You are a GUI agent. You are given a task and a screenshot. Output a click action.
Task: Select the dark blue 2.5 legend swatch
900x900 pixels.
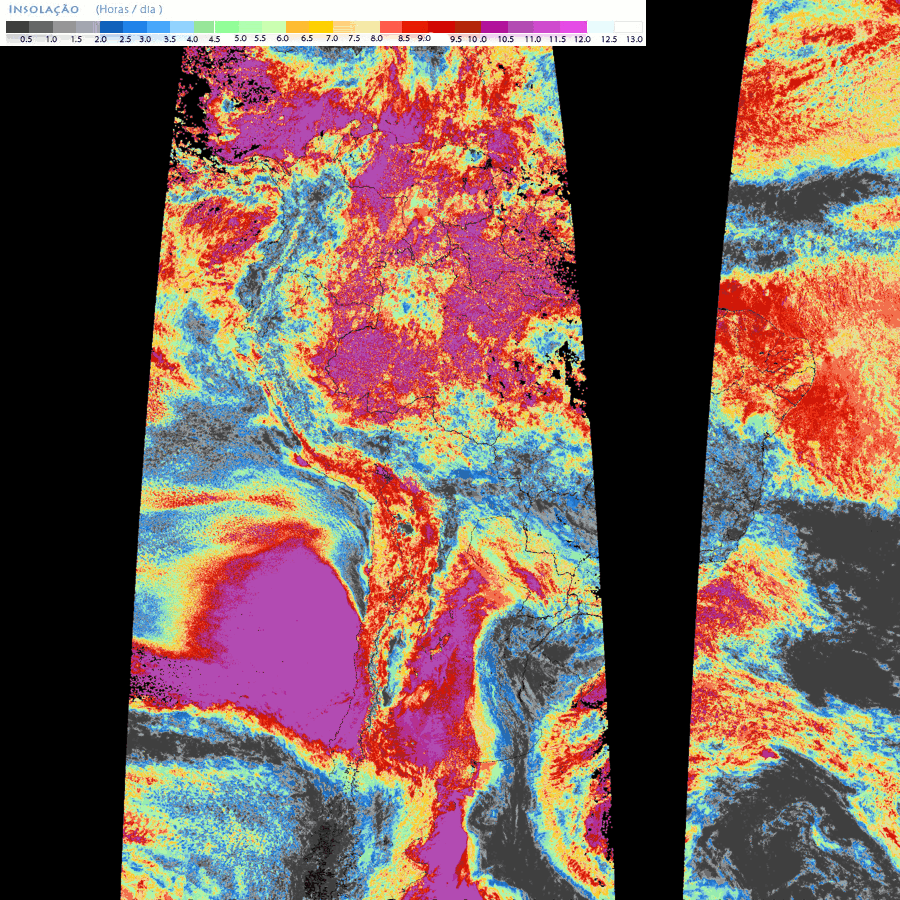110,26
